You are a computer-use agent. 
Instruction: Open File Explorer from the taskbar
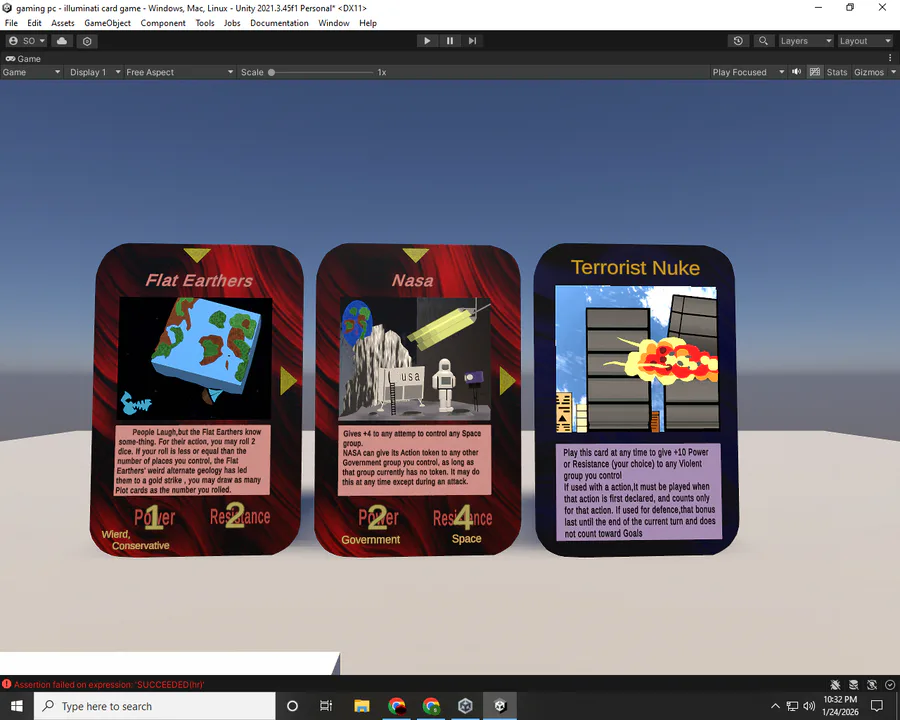(362, 706)
